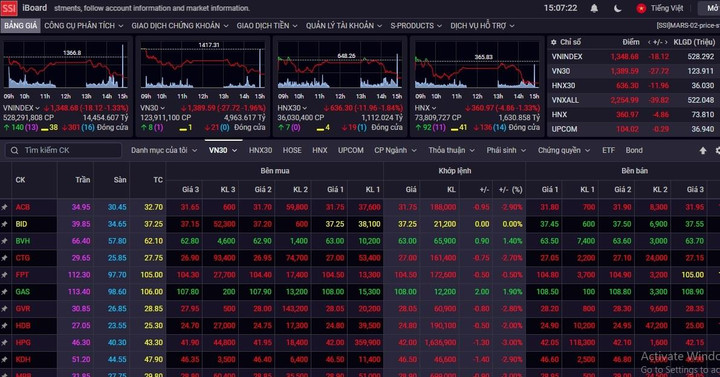Expand Danh mục của tôi list
Image resolution: width=720 pixels, height=377 pixels.
point(164,150)
